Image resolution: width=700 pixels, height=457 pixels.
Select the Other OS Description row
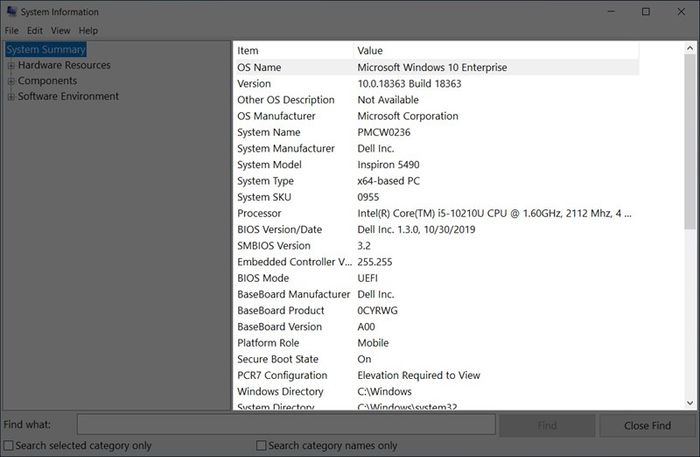[436, 100]
